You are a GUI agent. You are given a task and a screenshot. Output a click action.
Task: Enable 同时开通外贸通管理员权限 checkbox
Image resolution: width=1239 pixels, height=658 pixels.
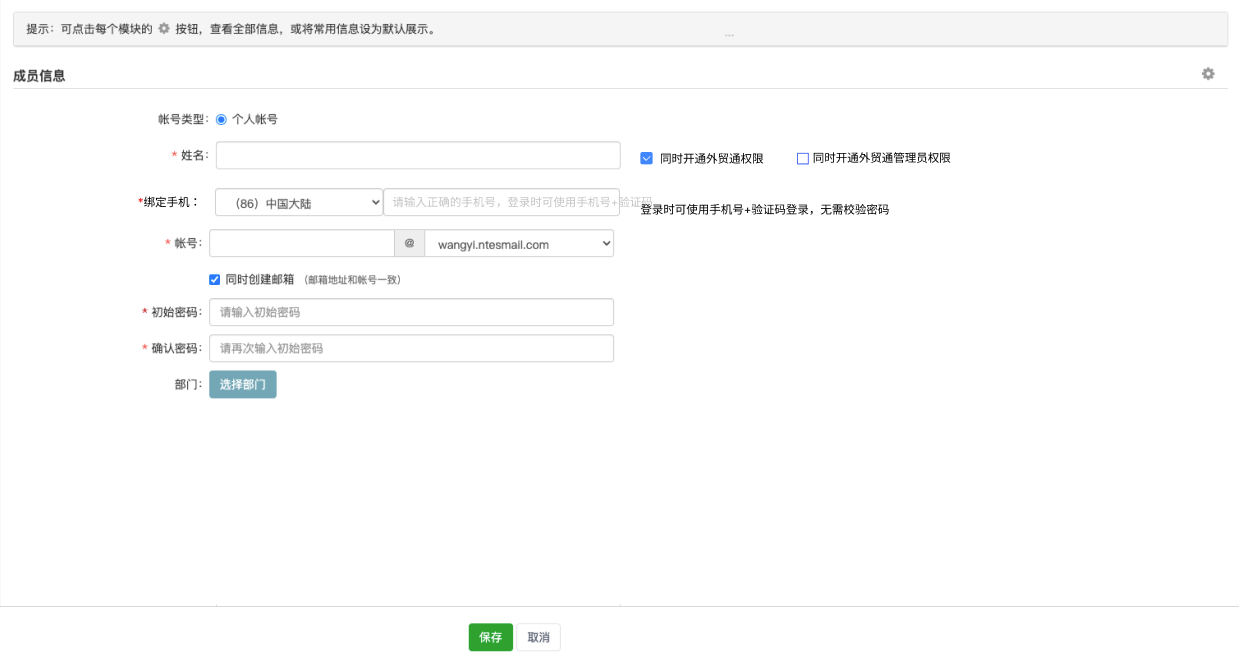click(802, 158)
